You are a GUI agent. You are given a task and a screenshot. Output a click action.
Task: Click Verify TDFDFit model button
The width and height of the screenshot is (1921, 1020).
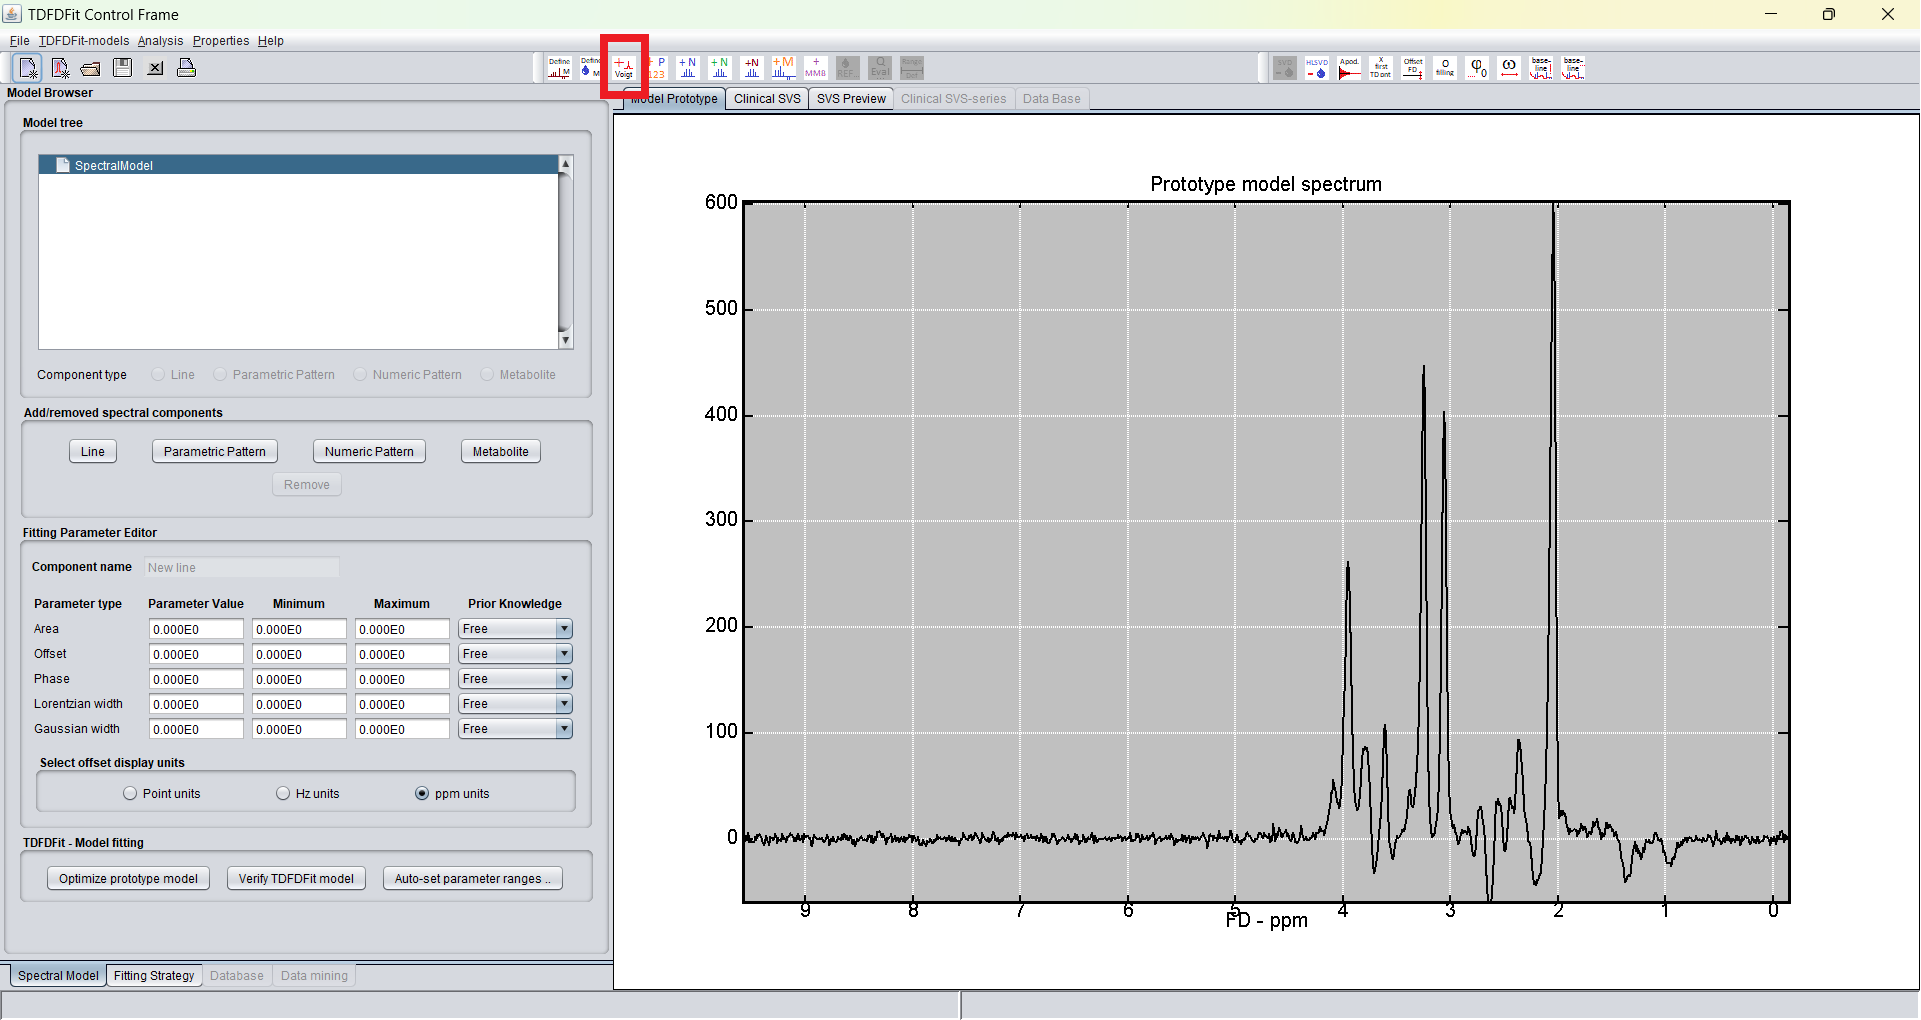coord(296,879)
